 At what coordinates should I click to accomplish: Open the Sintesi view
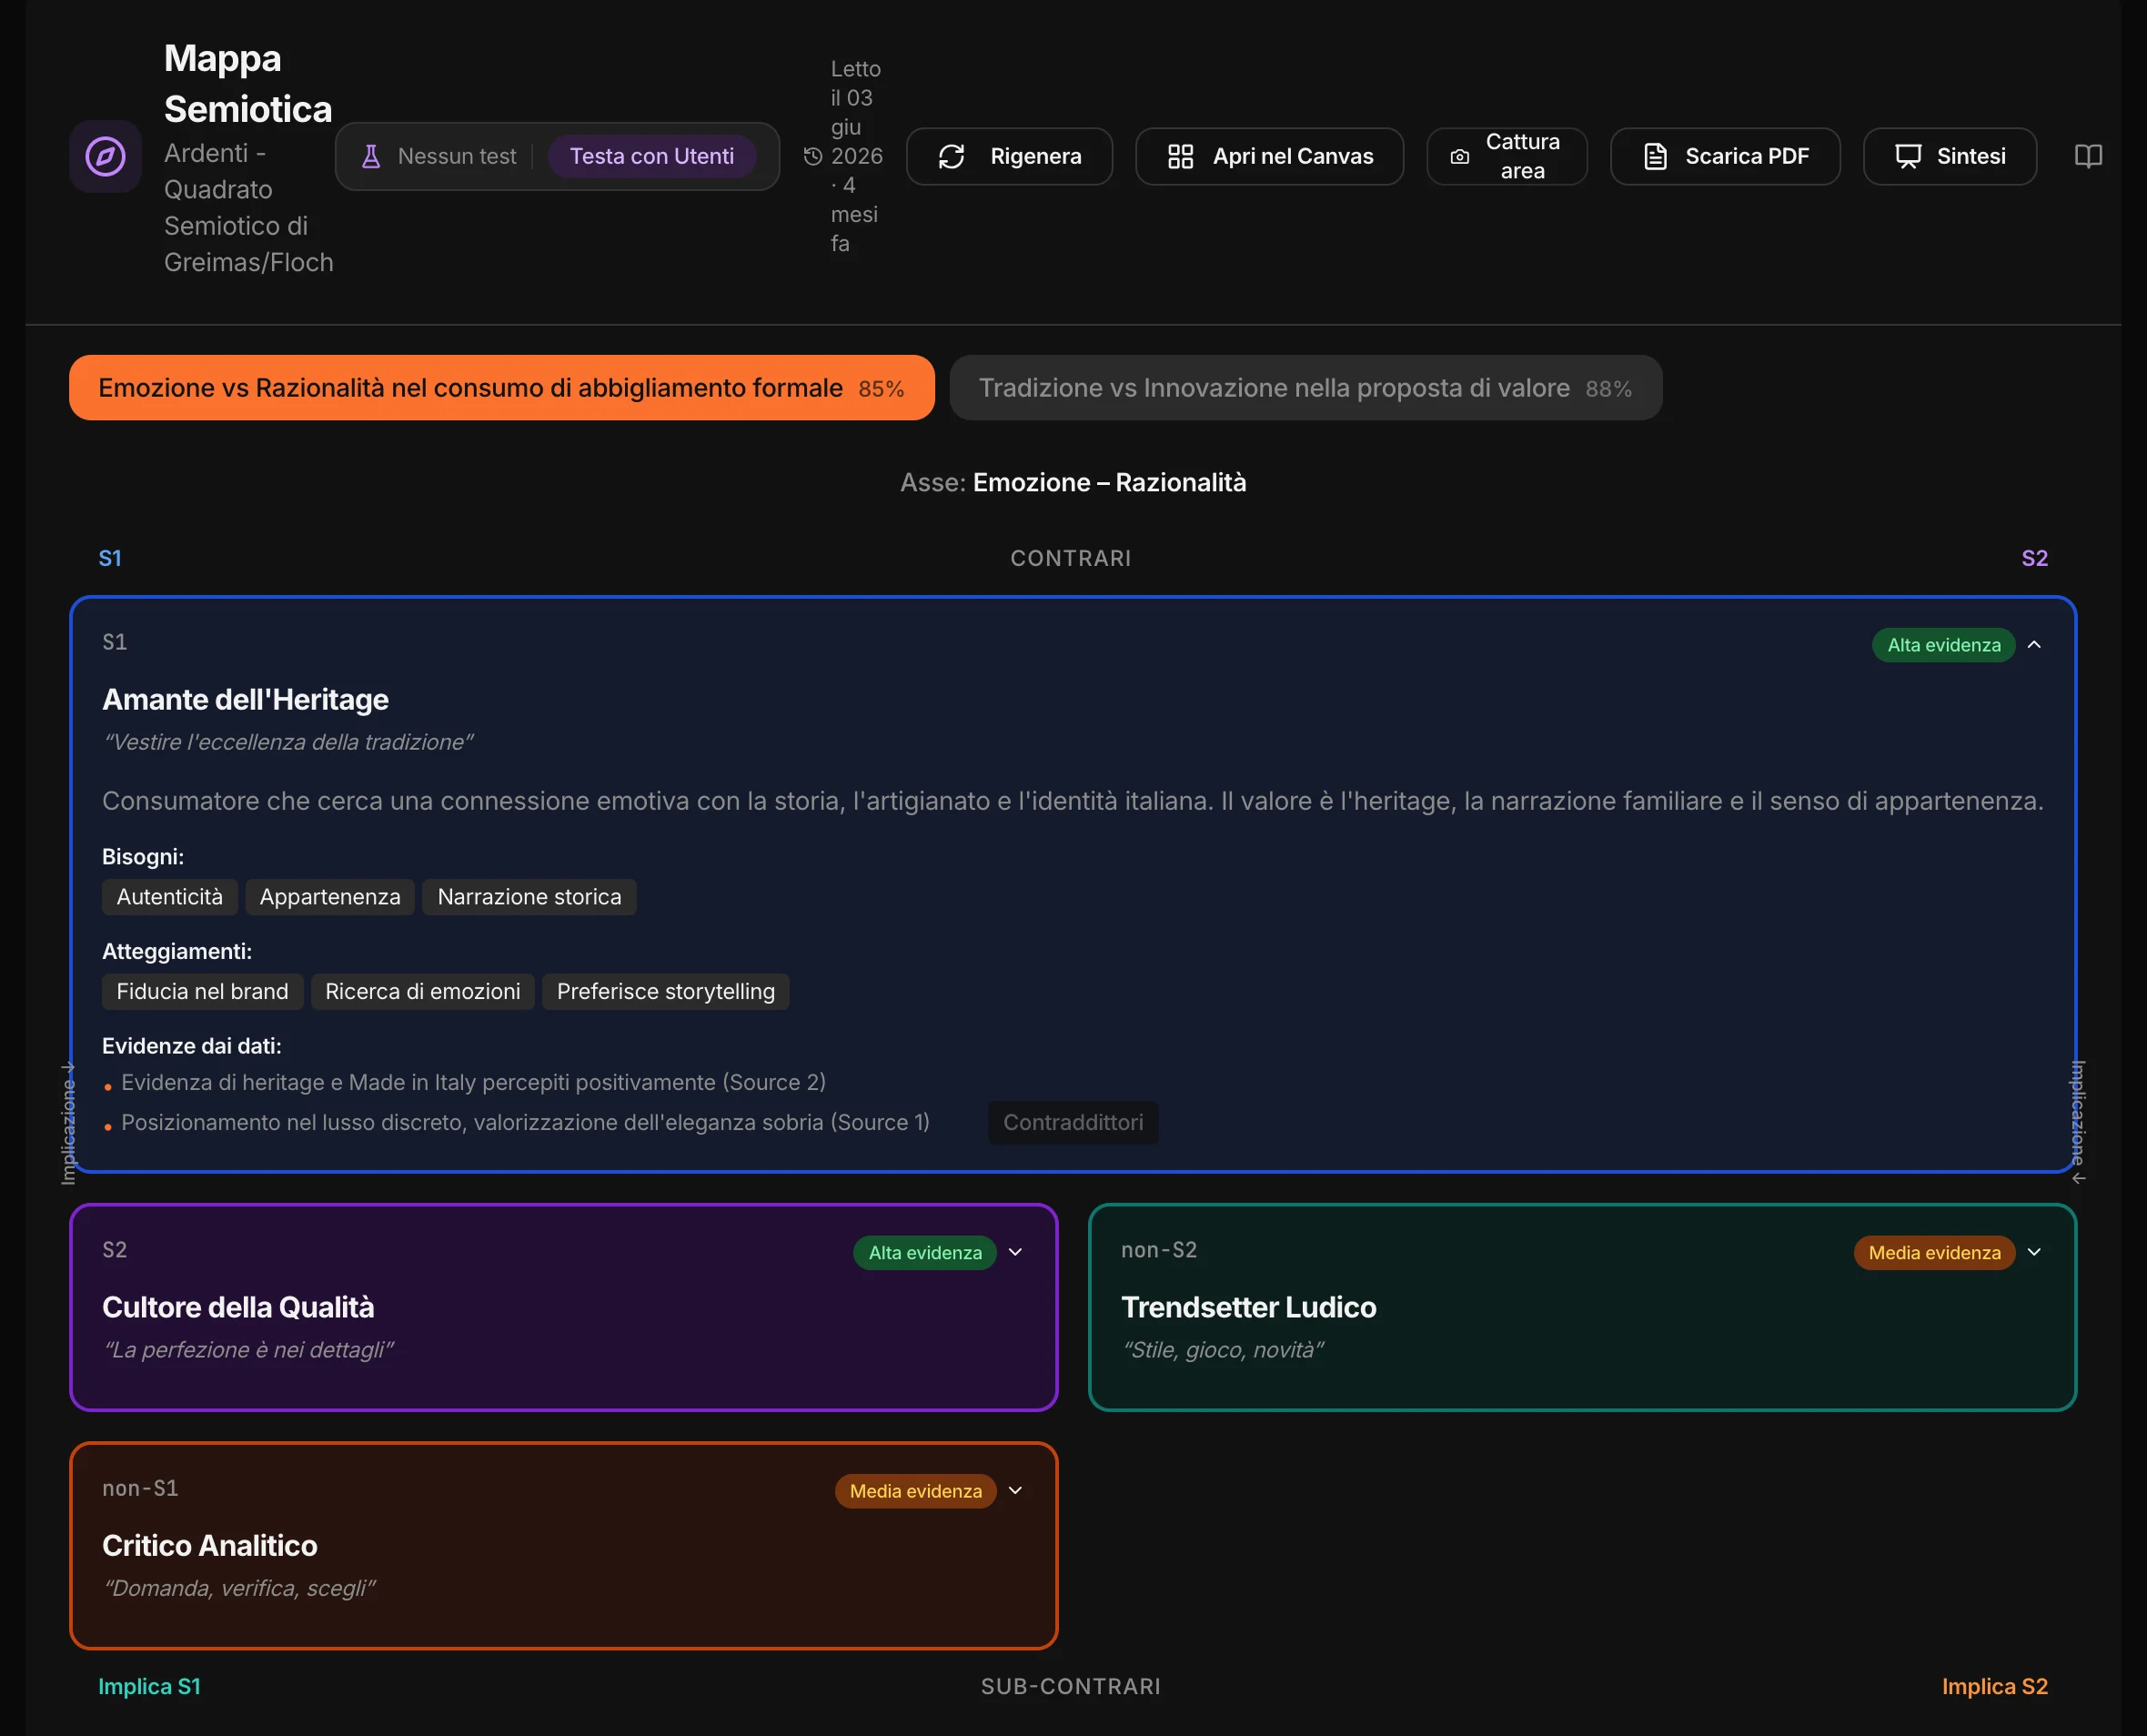tap(1951, 156)
